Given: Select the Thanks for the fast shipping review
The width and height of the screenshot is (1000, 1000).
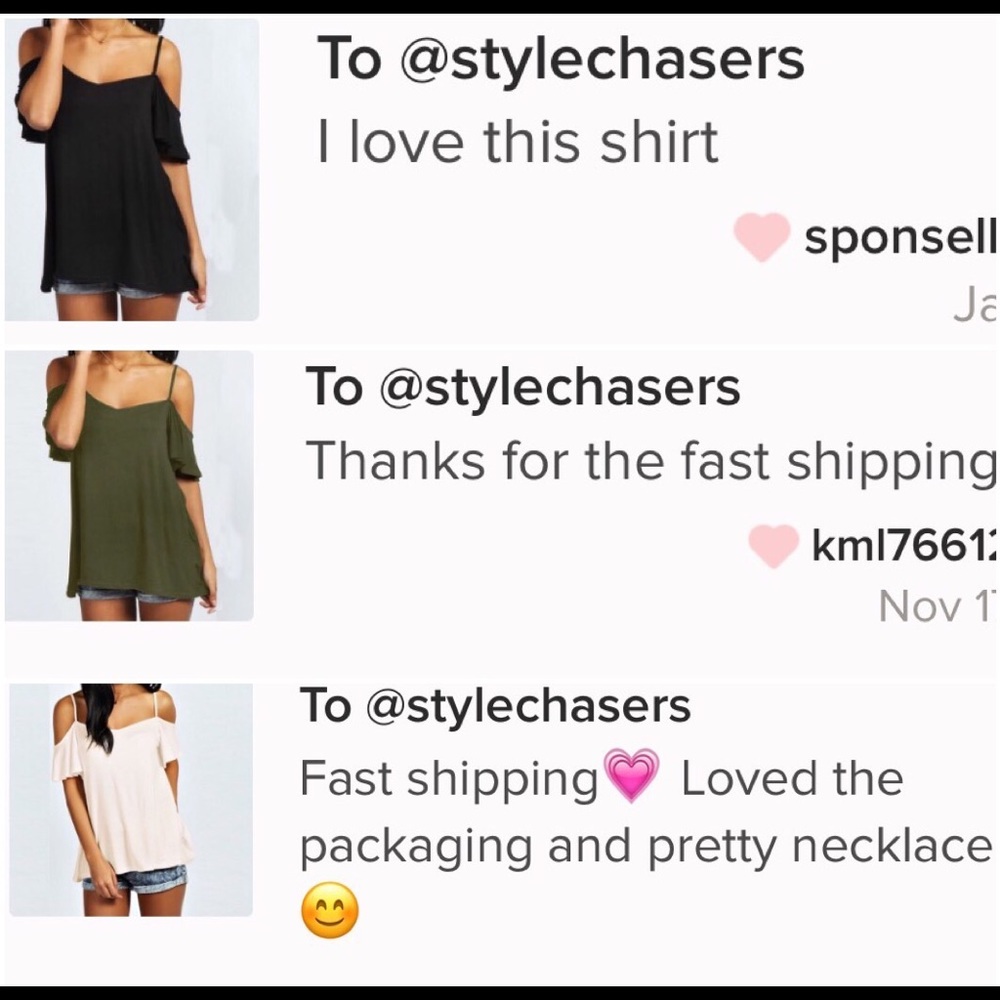Looking at the screenshot, I should click(650, 461).
